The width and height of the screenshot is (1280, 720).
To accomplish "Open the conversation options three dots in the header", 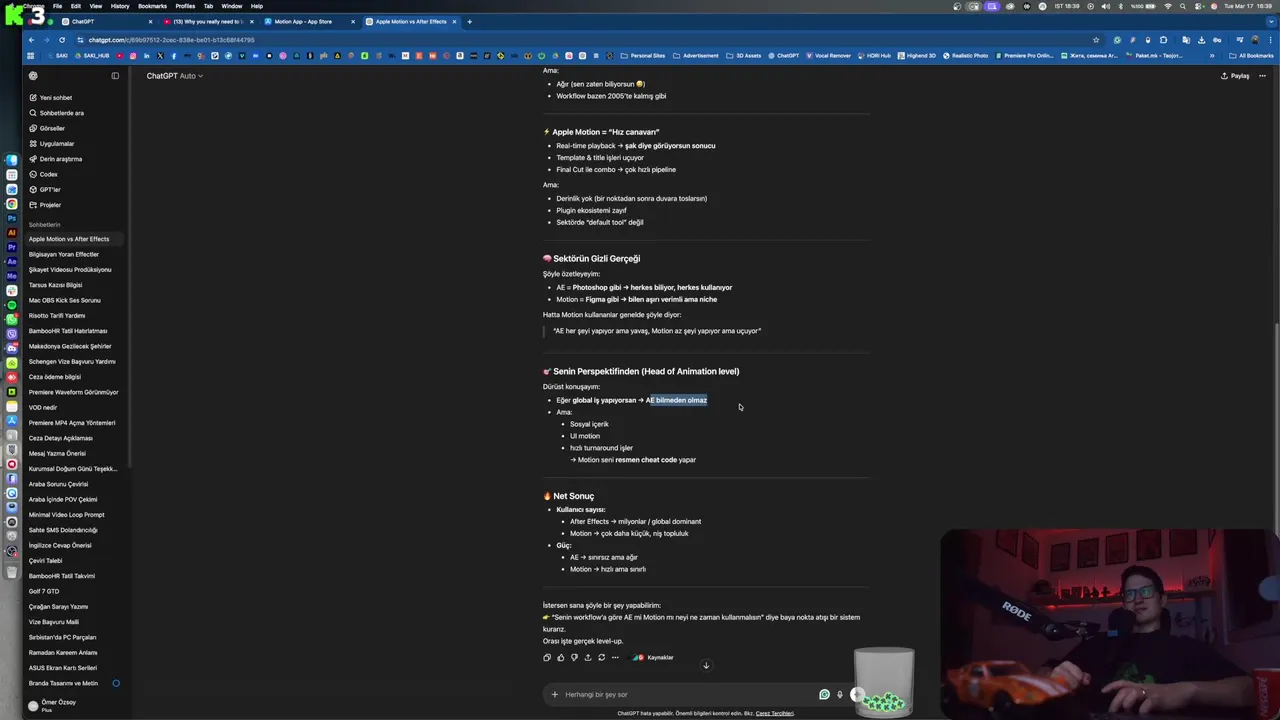I will pyautogui.click(x=1262, y=76).
